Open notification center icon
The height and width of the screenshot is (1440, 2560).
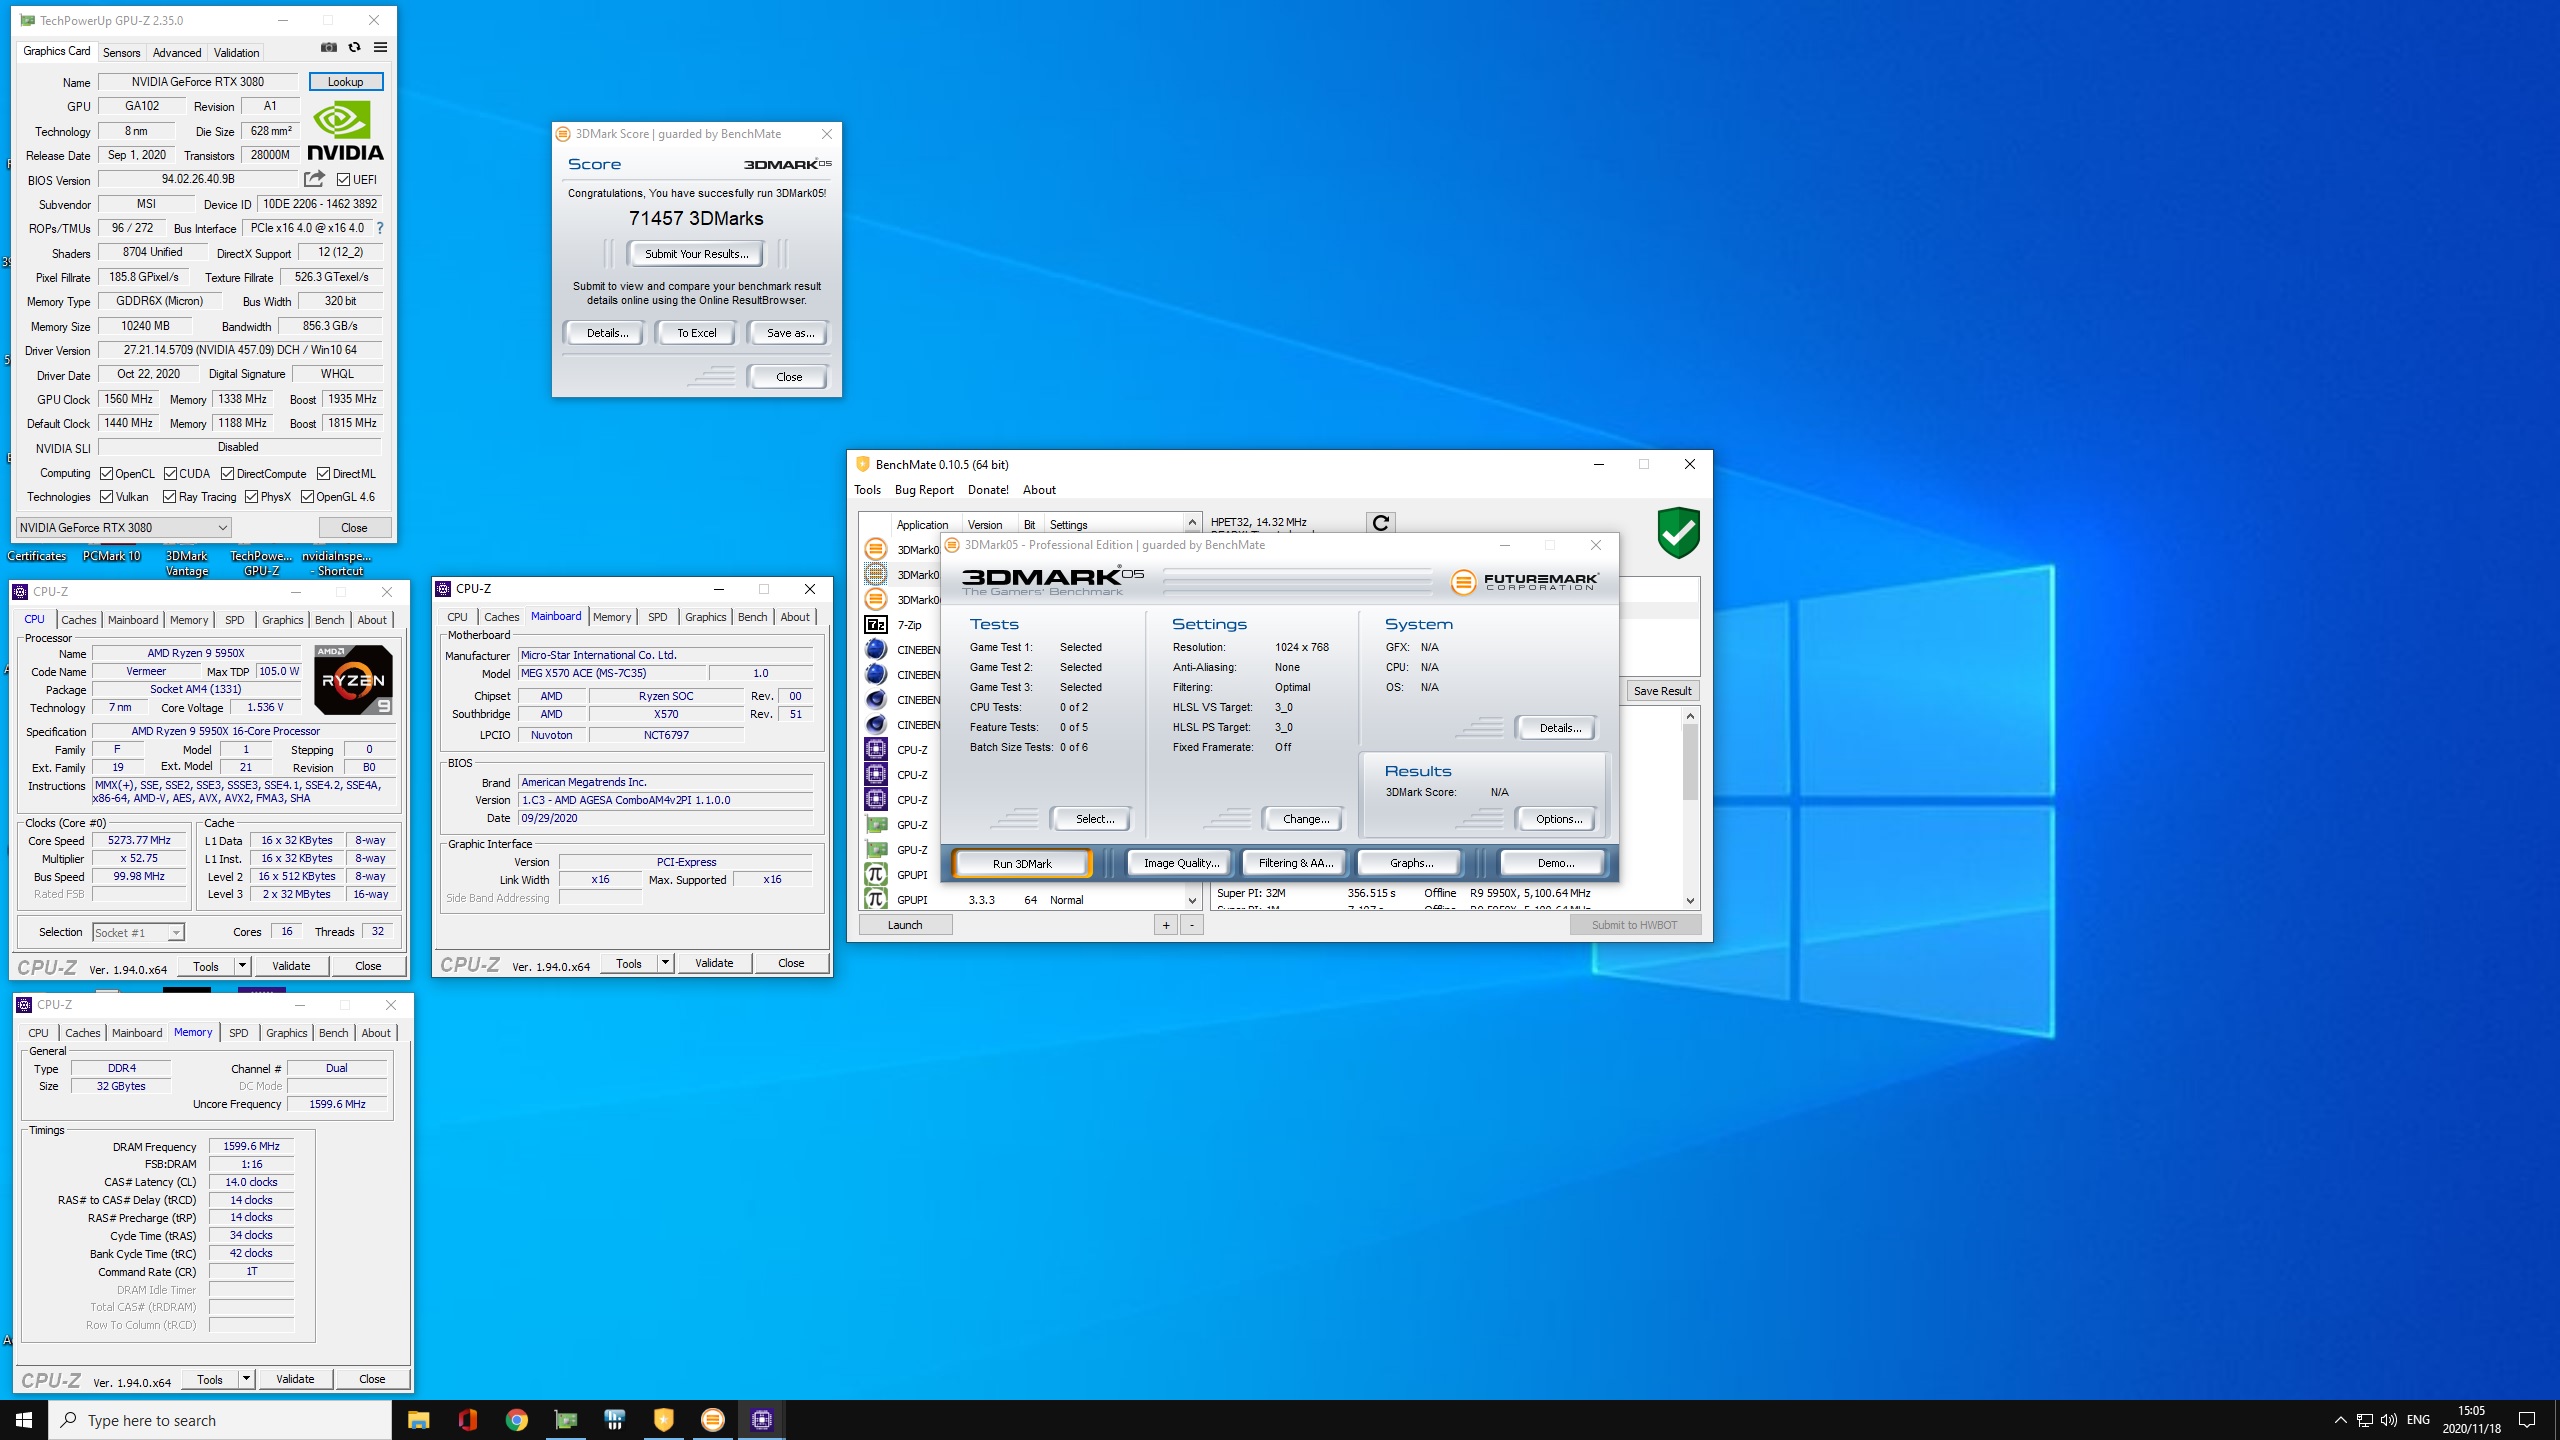pyautogui.click(x=2527, y=1420)
